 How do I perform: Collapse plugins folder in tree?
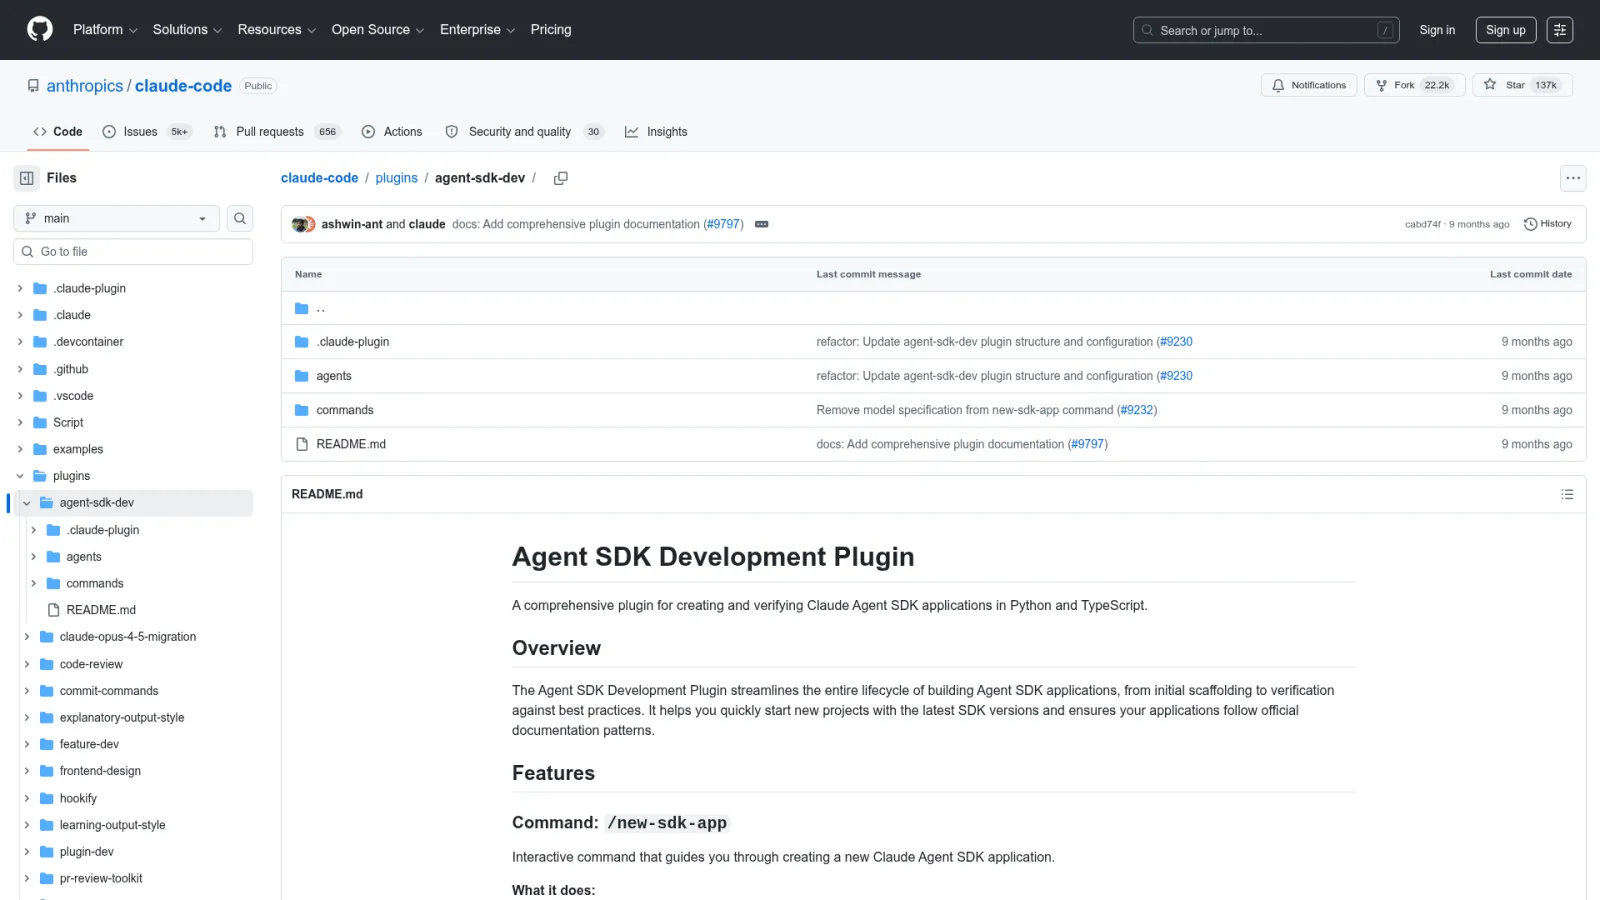click(x=20, y=476)
